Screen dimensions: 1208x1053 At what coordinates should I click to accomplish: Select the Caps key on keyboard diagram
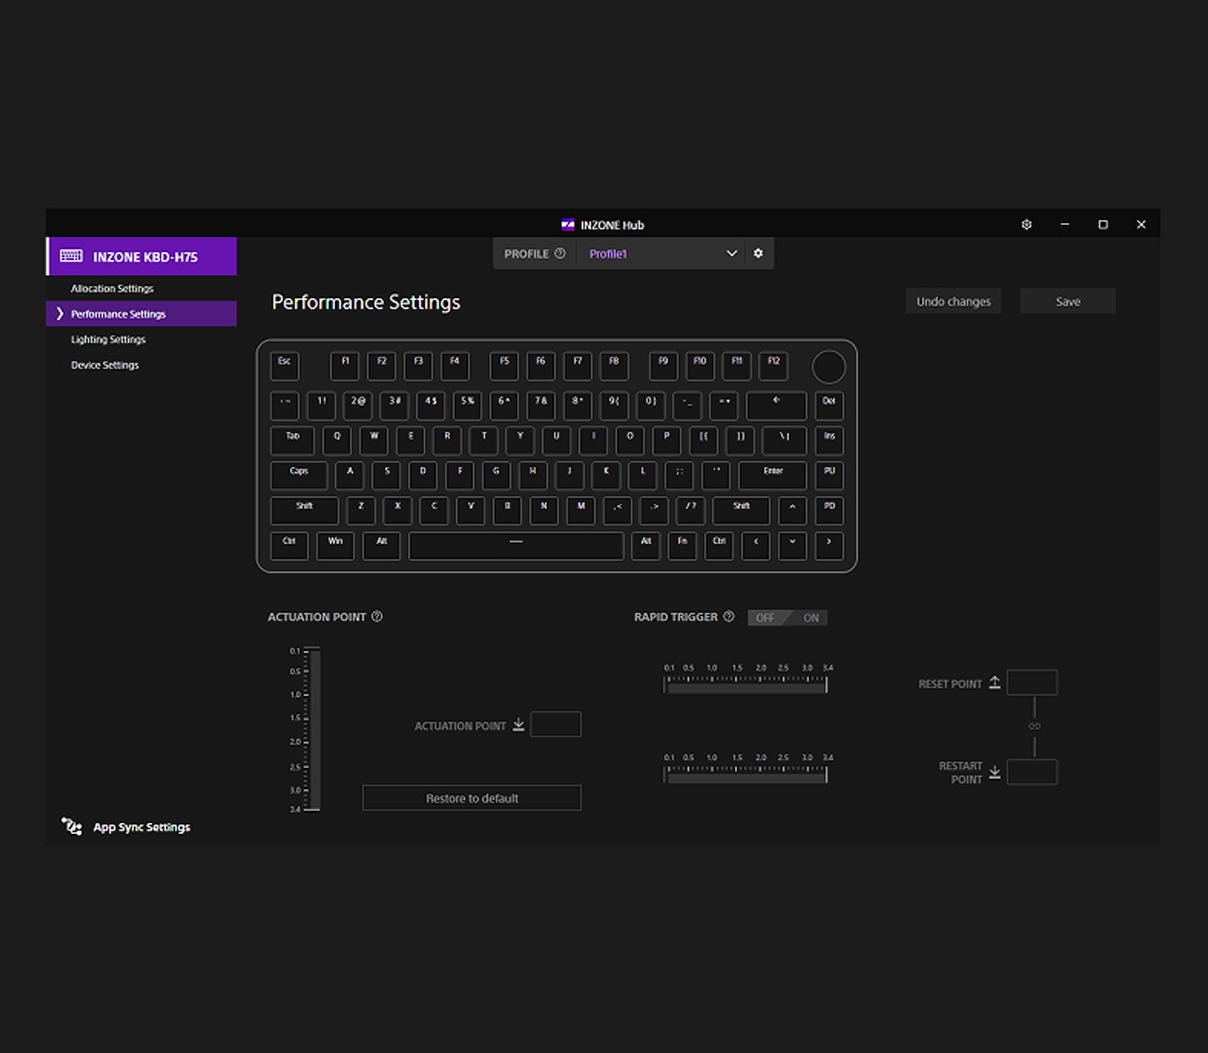(299, 476)
